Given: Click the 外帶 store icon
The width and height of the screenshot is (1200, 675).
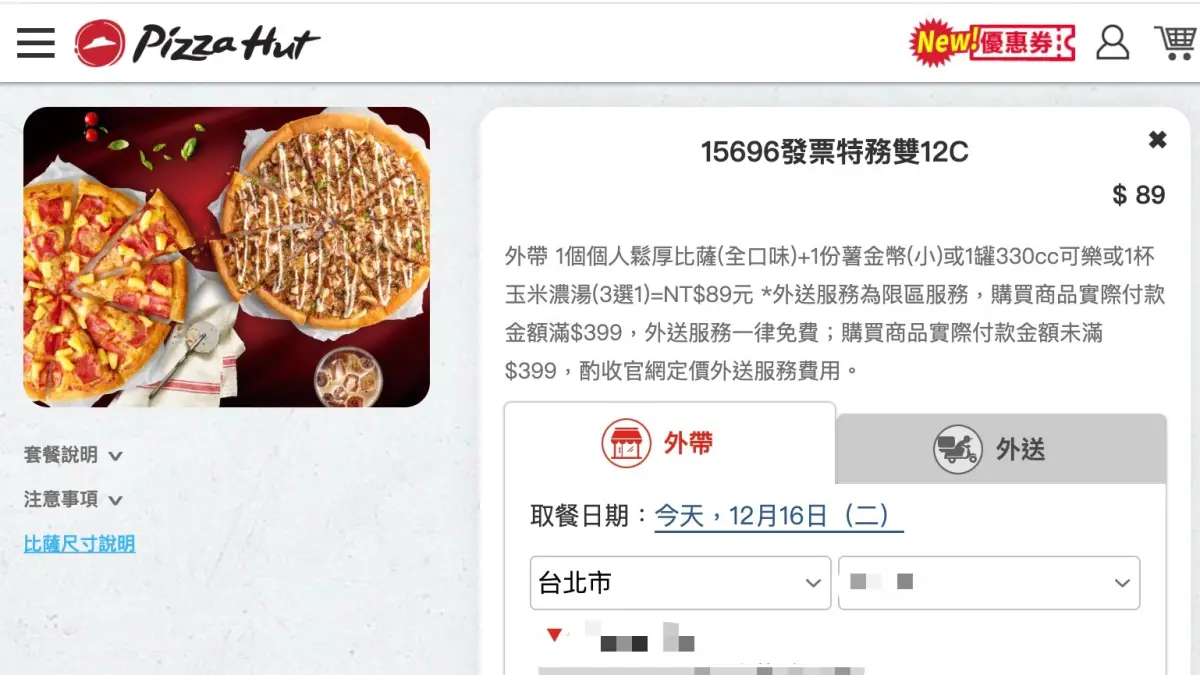Looking at the screenshot, I should [627, 444].
